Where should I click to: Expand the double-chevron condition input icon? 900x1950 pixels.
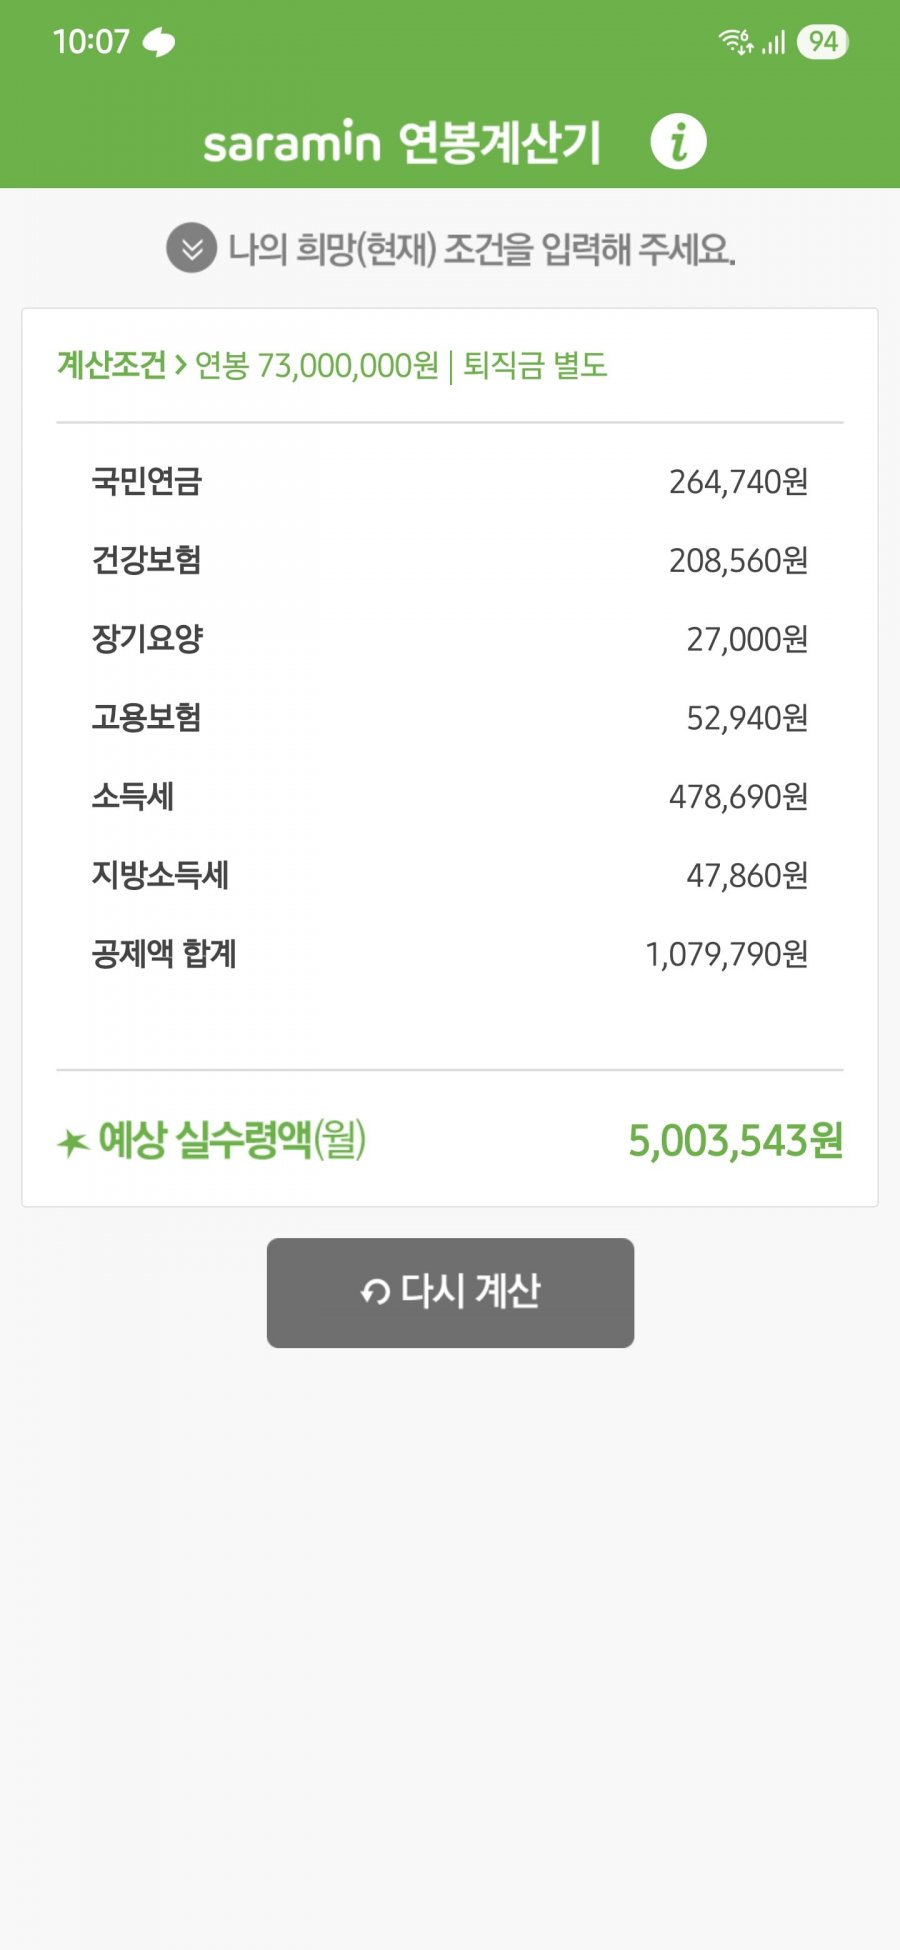coord(191,247)
